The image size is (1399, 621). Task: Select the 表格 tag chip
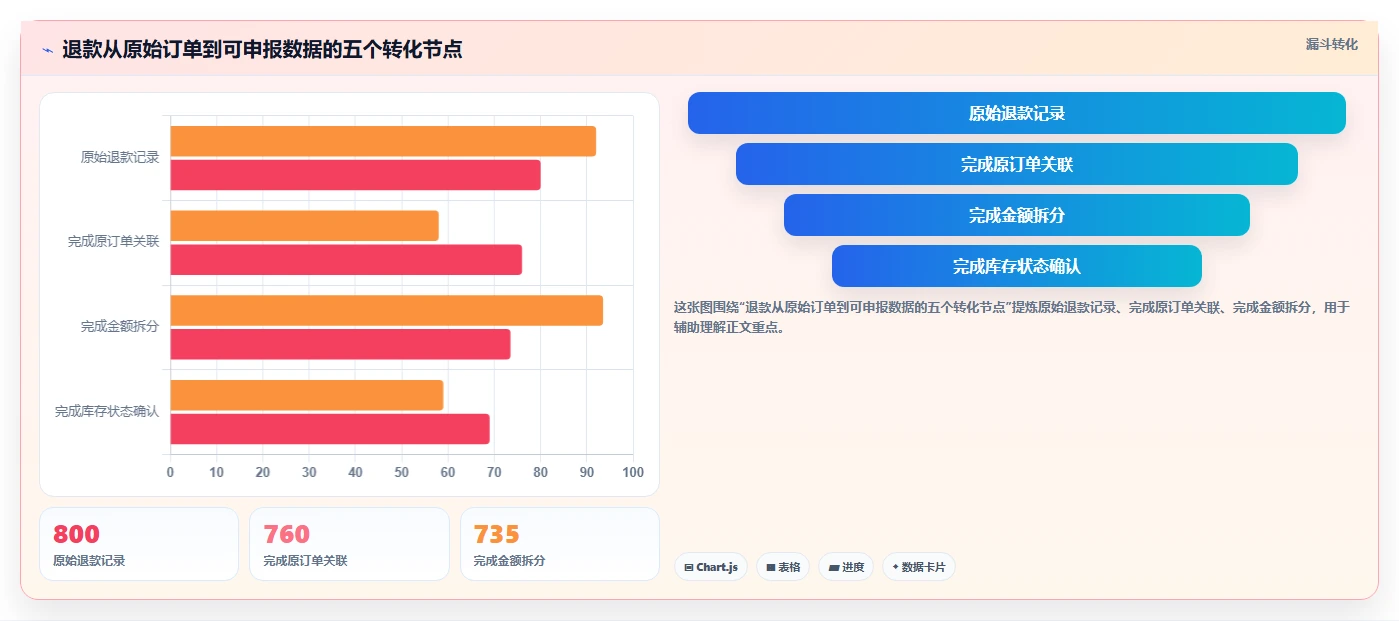[782, 567]
